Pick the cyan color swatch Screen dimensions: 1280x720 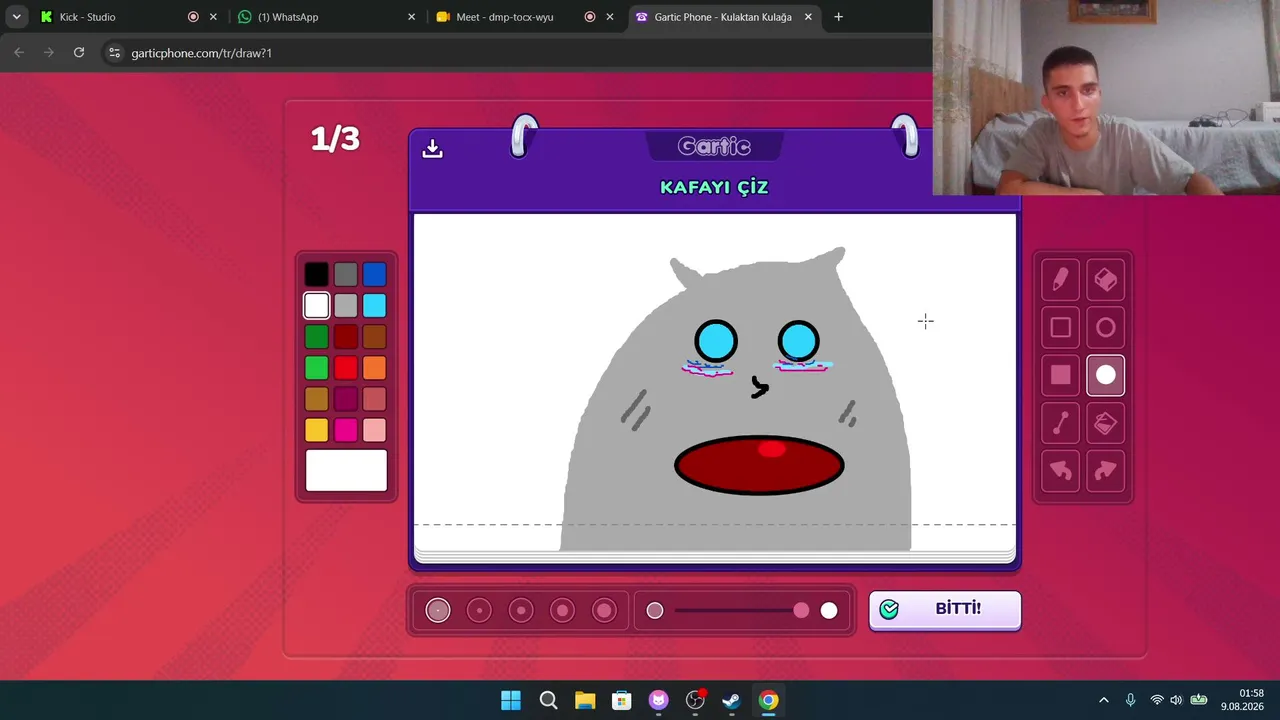[375, 305]
